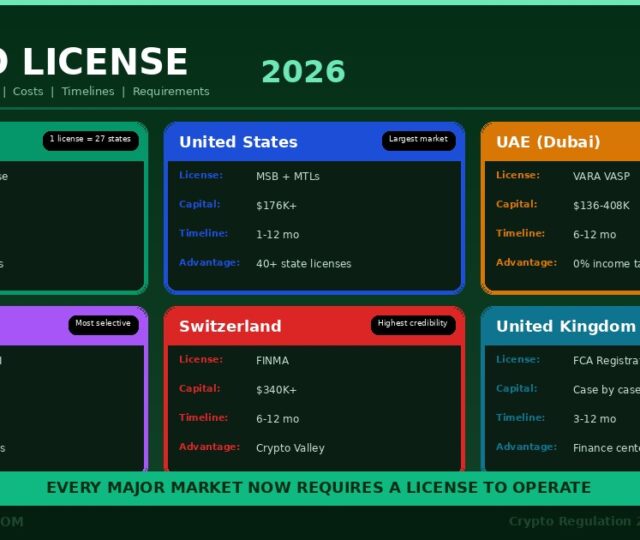Click 'Every major market' banner text
This screenshot has height=540, width=640.
coord(319,488)
